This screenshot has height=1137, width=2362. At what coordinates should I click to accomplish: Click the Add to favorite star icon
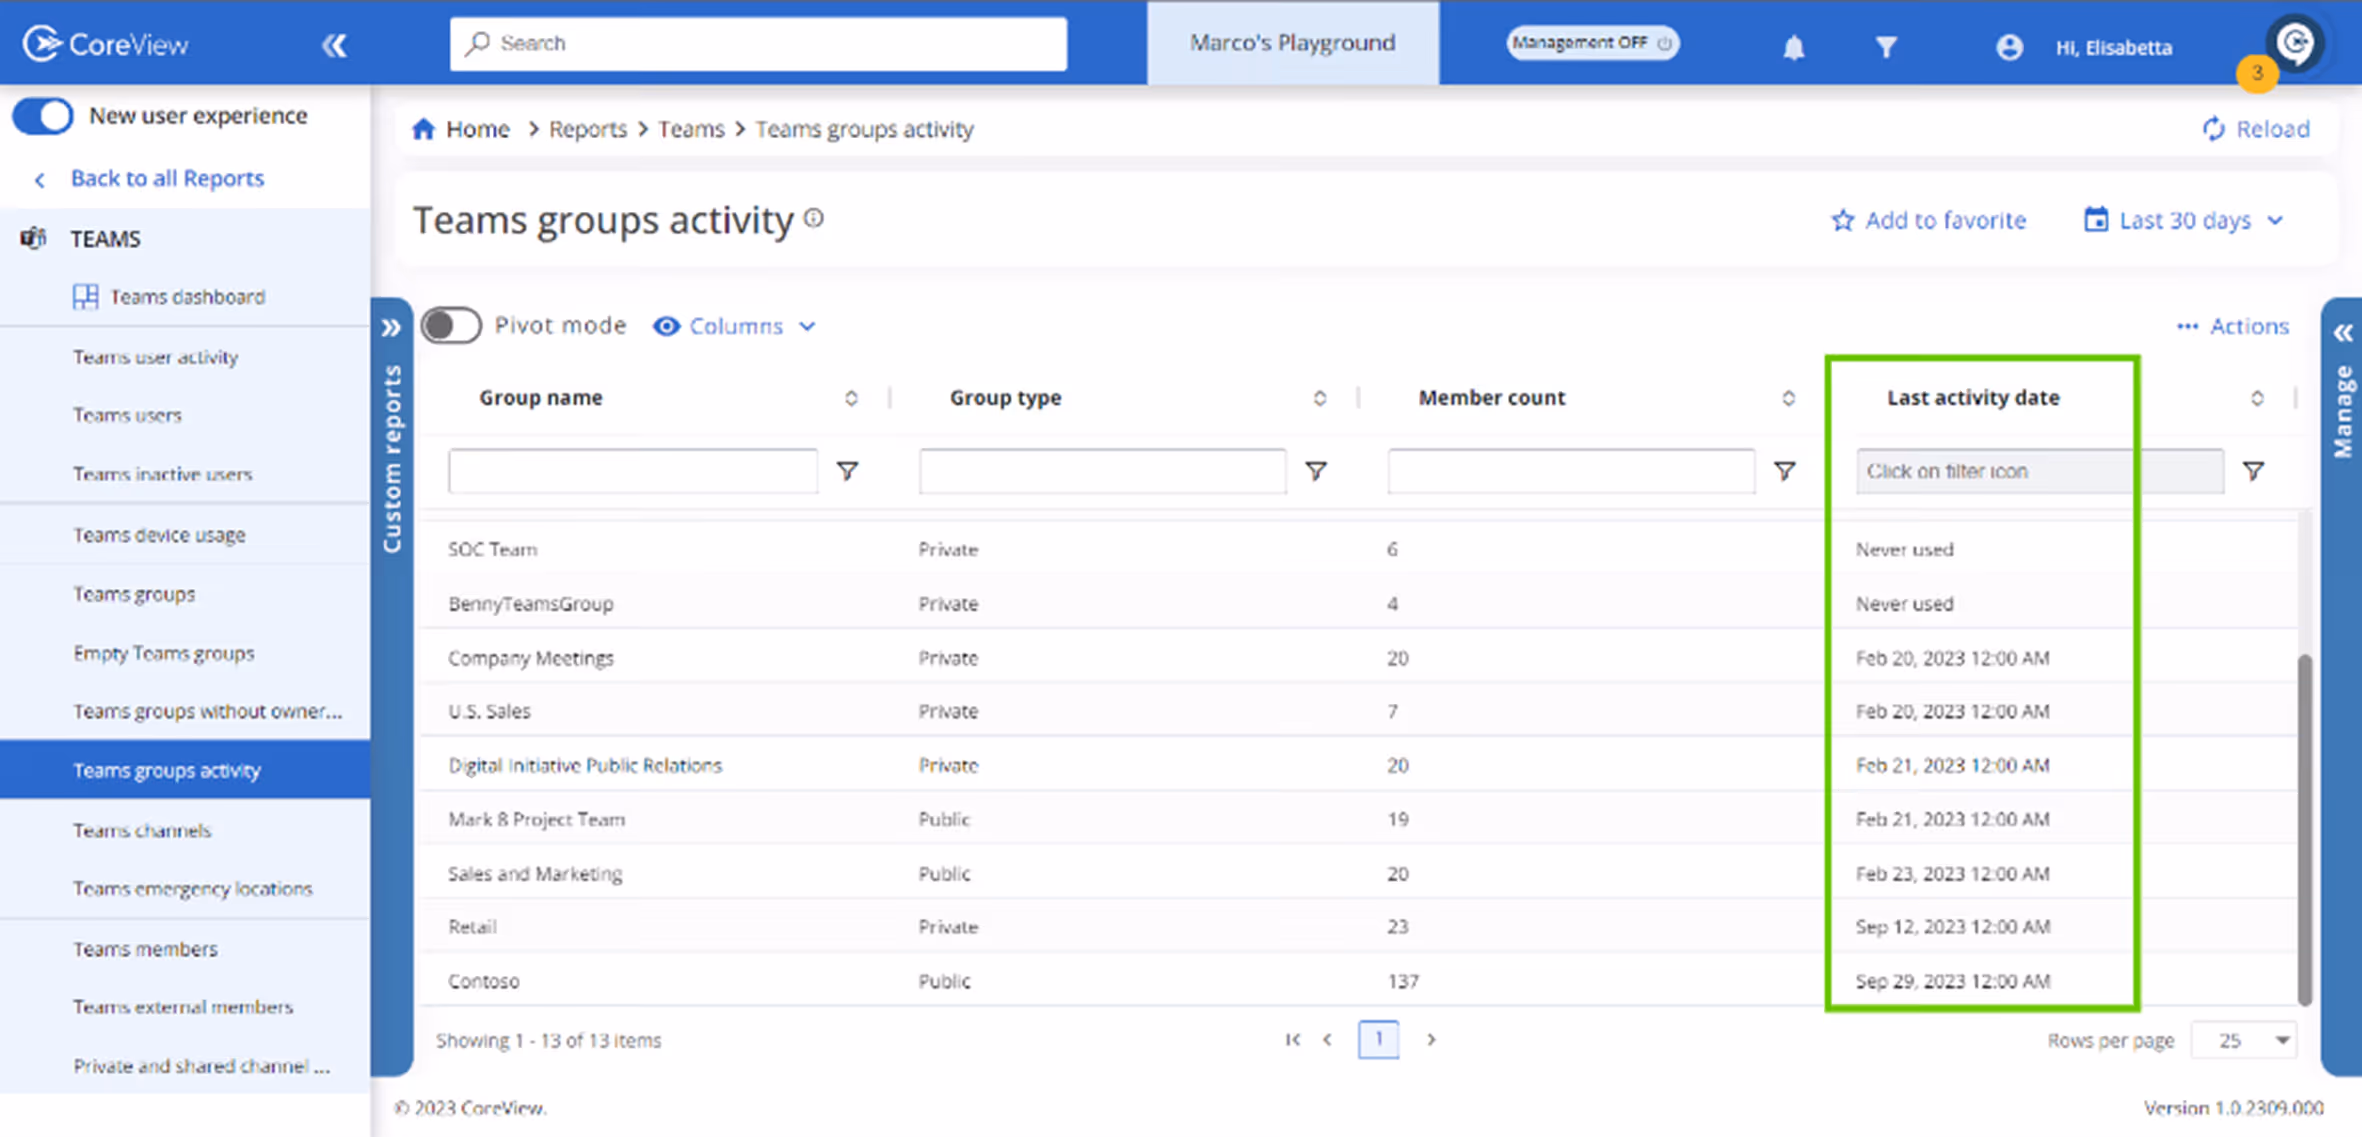coord(1842,220)
